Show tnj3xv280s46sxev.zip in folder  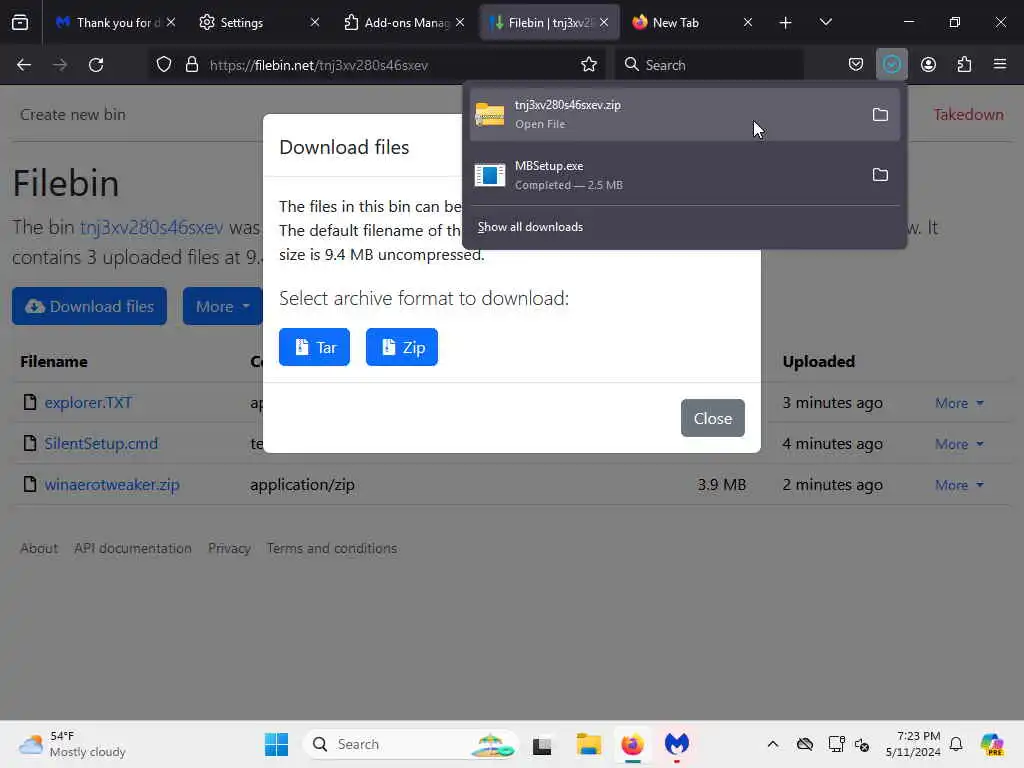880,115
